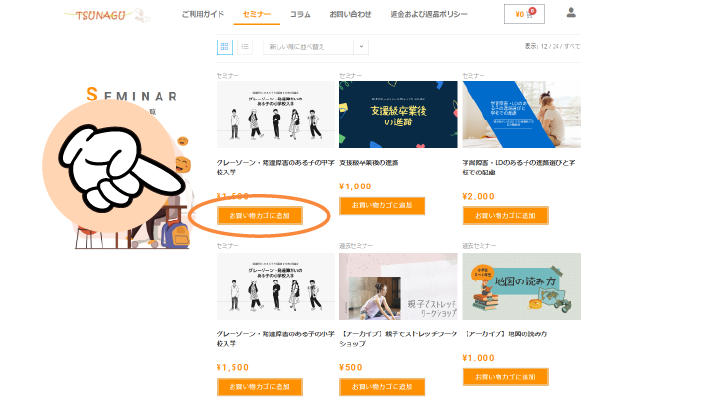Add the circled ¥1,500 seminar to cart
701x401 pixels.
coord(260,215)
